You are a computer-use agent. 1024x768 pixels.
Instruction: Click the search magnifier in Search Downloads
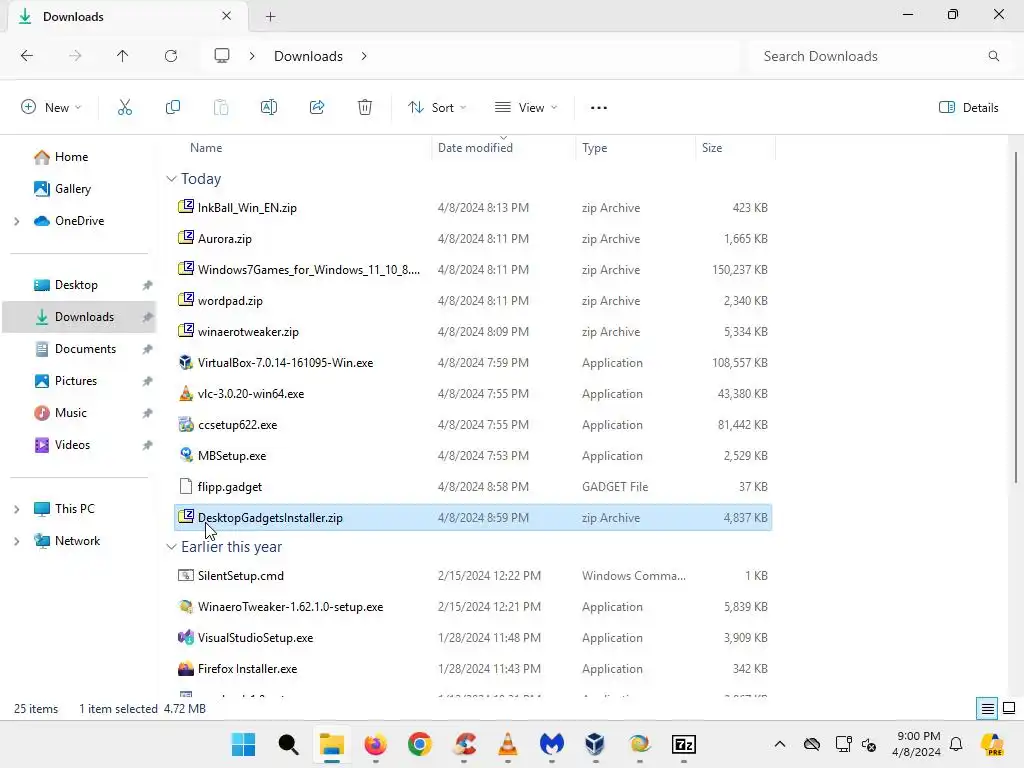point(993,56)
